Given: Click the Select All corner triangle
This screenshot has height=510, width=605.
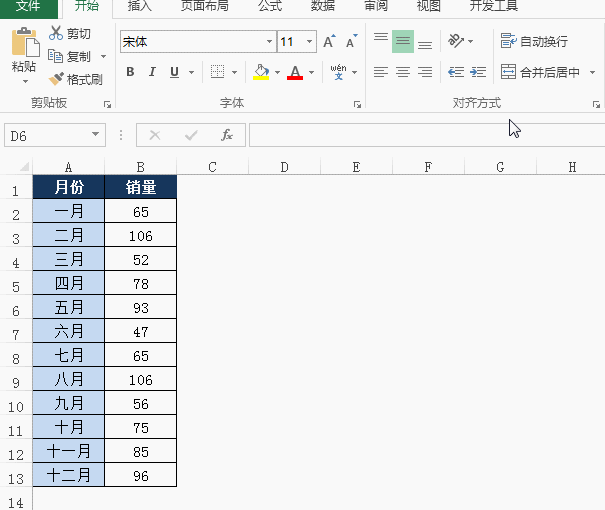Looking at the screenshot, I should (x=24, y=166).
